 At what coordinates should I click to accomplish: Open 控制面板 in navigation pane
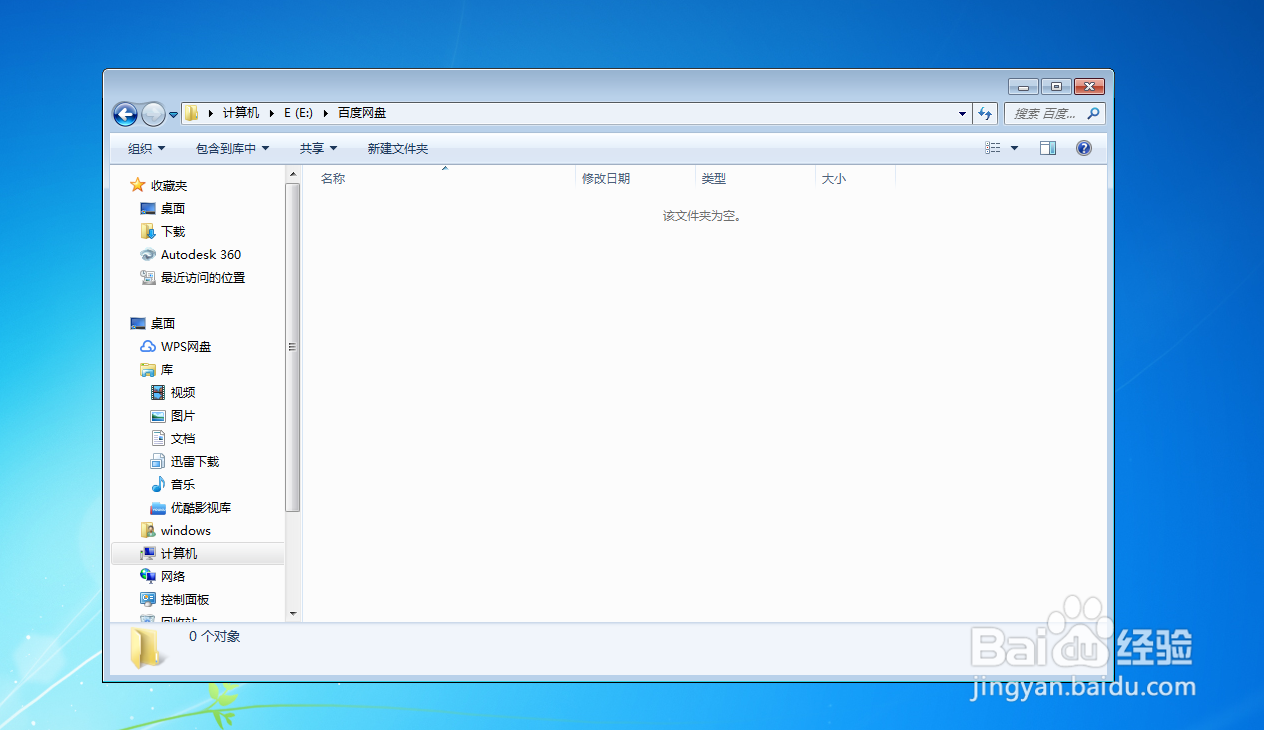pos(185,599)
